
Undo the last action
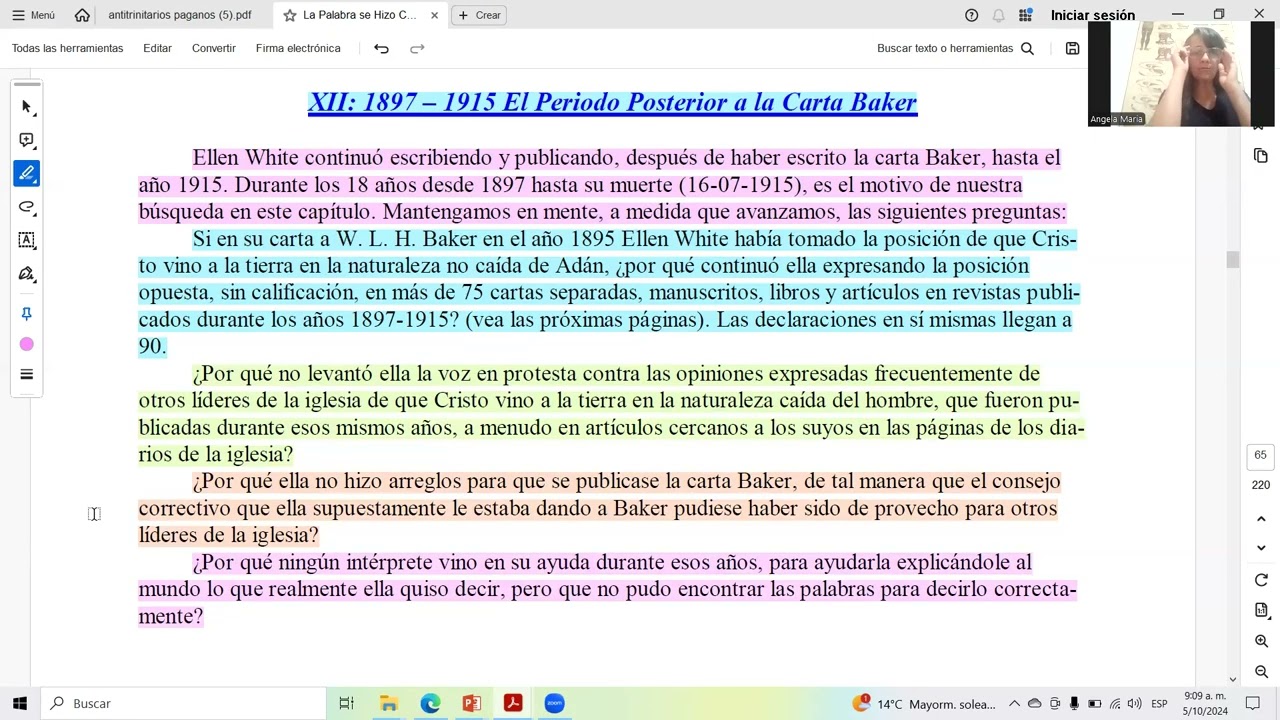381,48
